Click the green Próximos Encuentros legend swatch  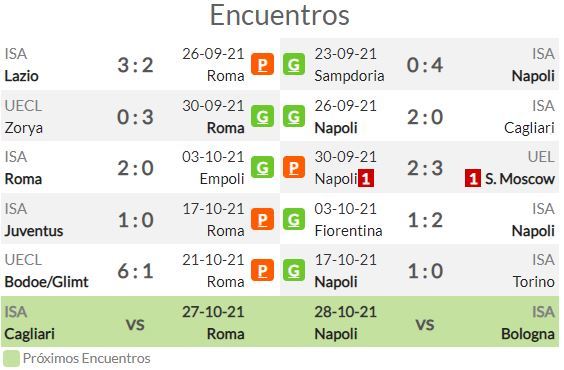(x=11, y=358)
